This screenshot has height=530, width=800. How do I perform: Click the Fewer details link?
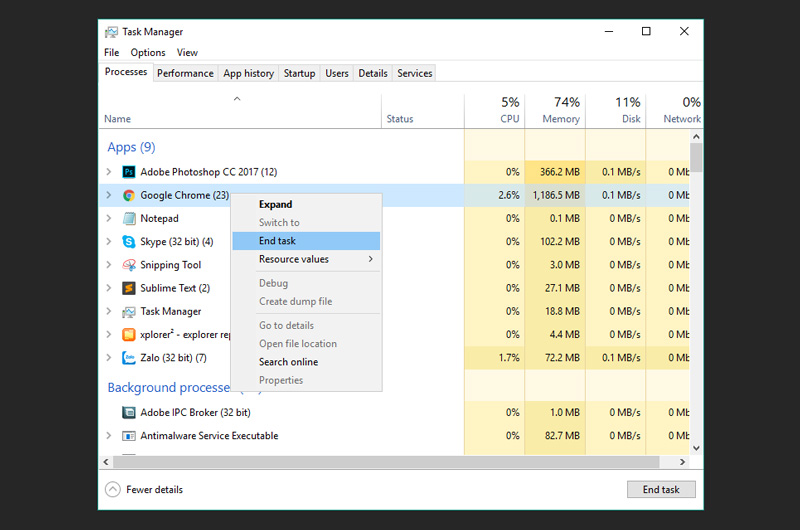click(154, 490)
